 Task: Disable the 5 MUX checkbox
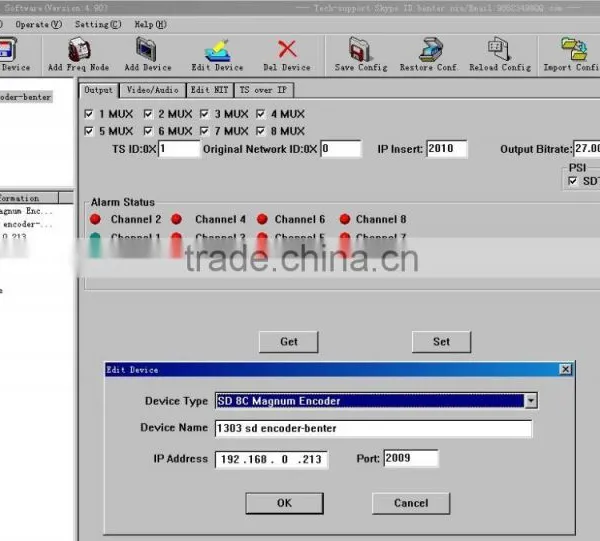[x=89, y=131]
